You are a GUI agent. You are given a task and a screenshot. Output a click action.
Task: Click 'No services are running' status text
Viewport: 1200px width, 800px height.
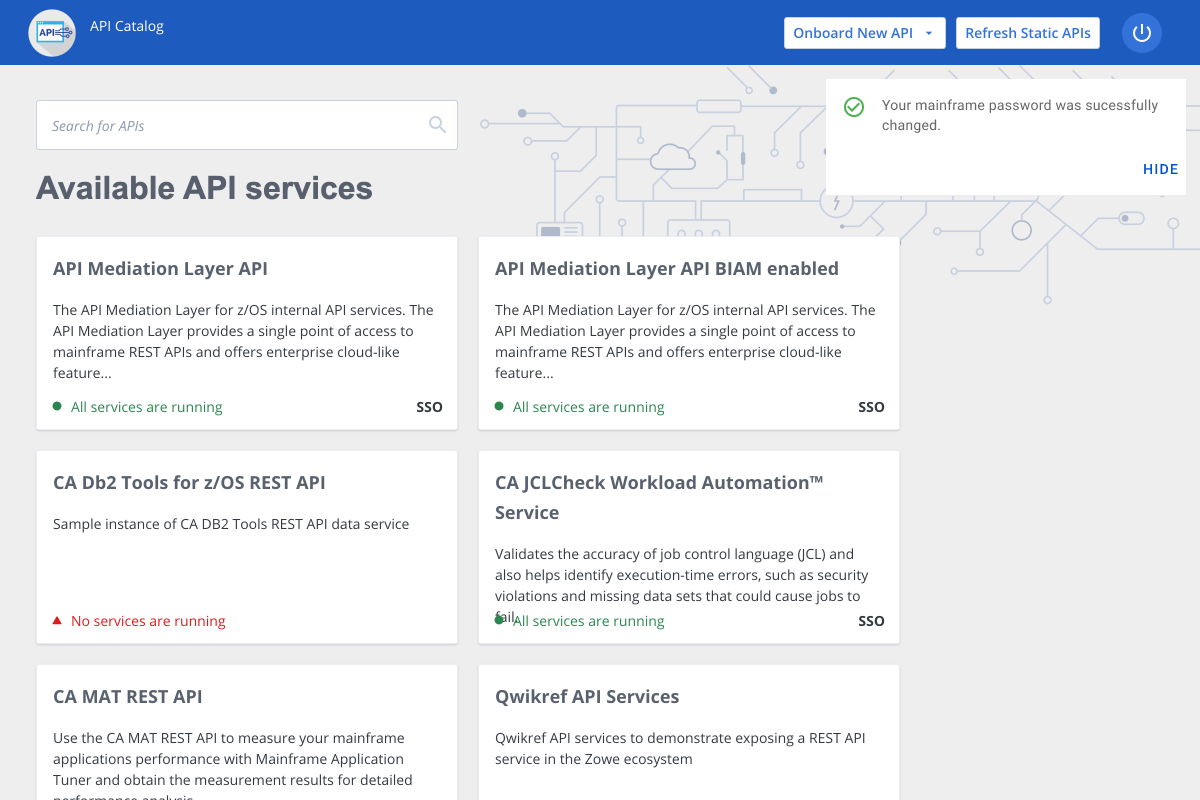(x=148, y=621)
